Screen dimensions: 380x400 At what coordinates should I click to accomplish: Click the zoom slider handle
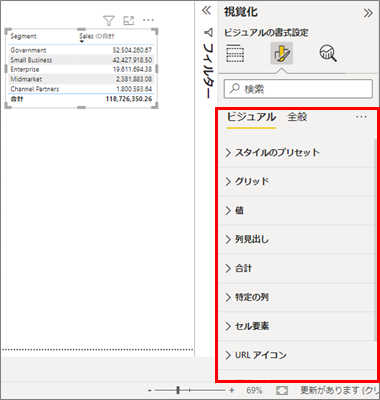178,390
